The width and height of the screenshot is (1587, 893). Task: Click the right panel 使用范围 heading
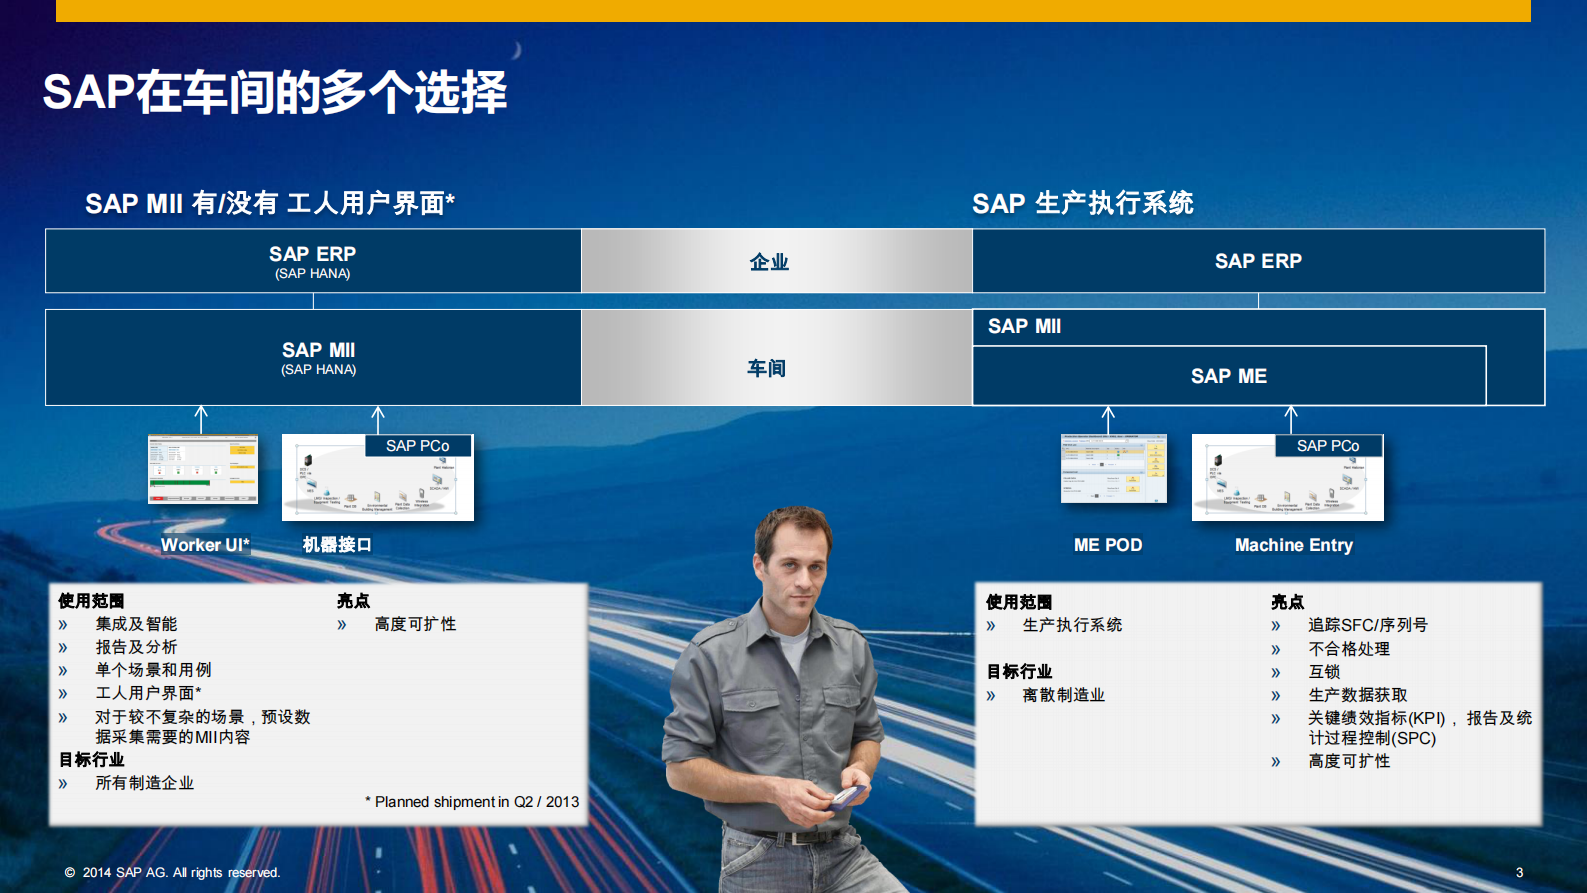(x=1019, y=602)
